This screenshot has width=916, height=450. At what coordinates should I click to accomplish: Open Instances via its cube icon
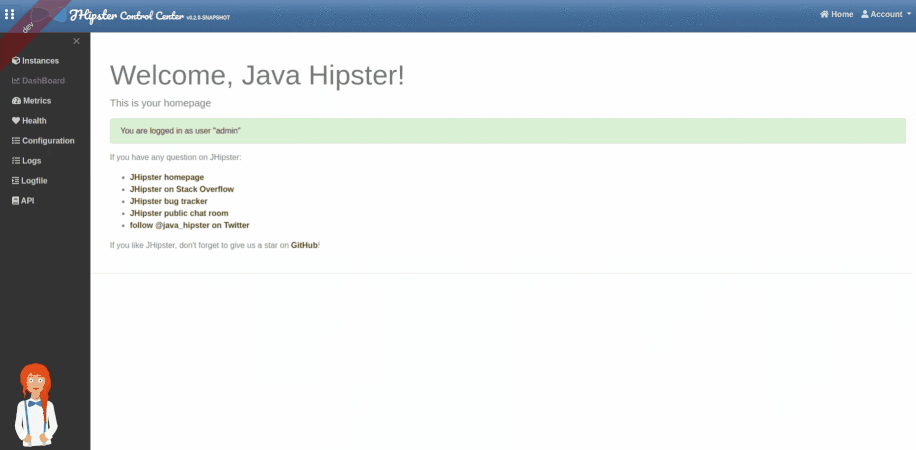tap(15, 61)
